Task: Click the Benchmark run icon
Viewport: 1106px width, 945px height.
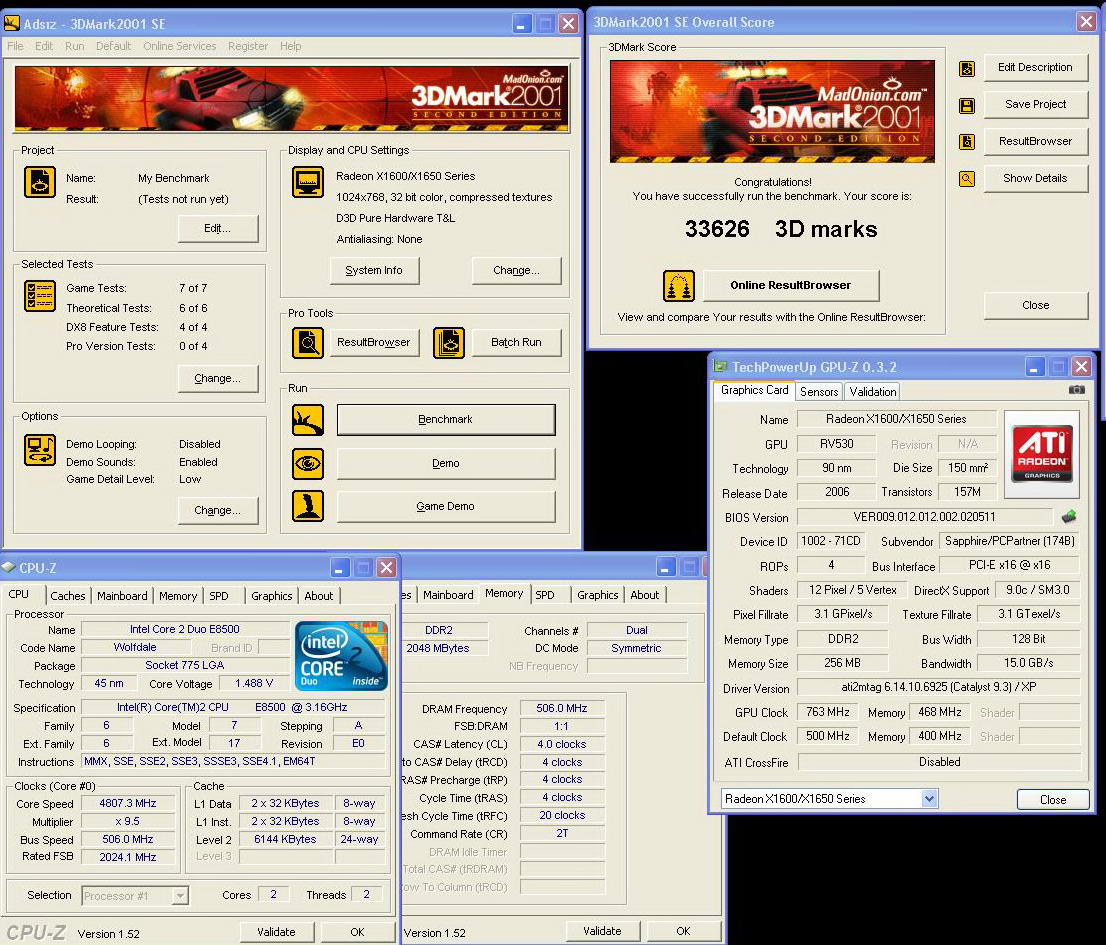Action: tap(308, 420)
